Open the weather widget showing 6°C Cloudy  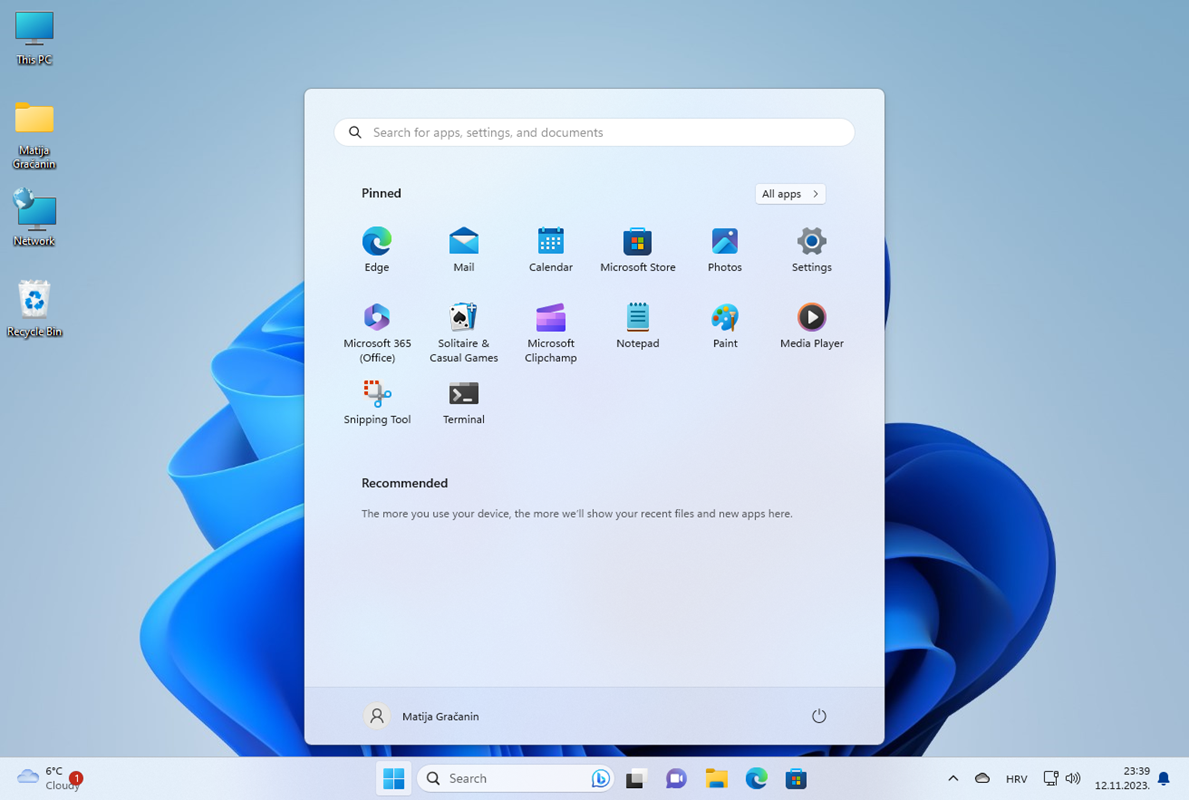tap(50, 778)
